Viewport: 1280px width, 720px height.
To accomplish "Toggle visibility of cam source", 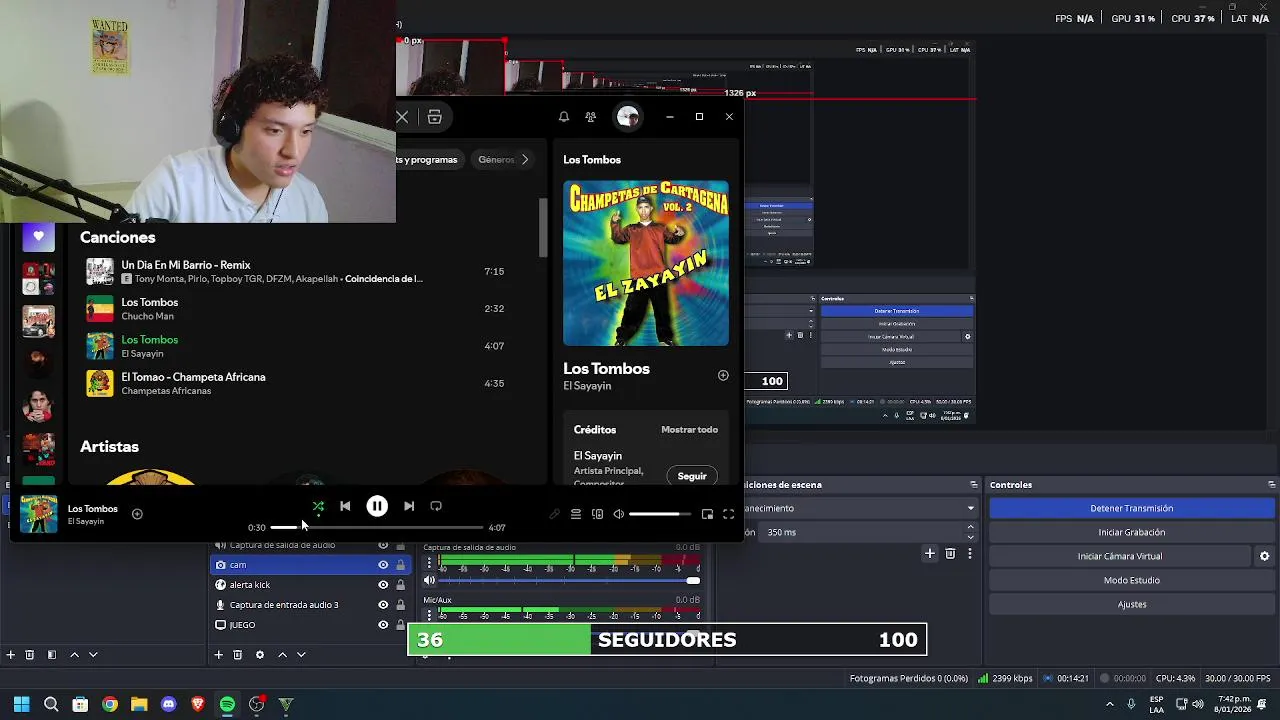I will (383, 565).
